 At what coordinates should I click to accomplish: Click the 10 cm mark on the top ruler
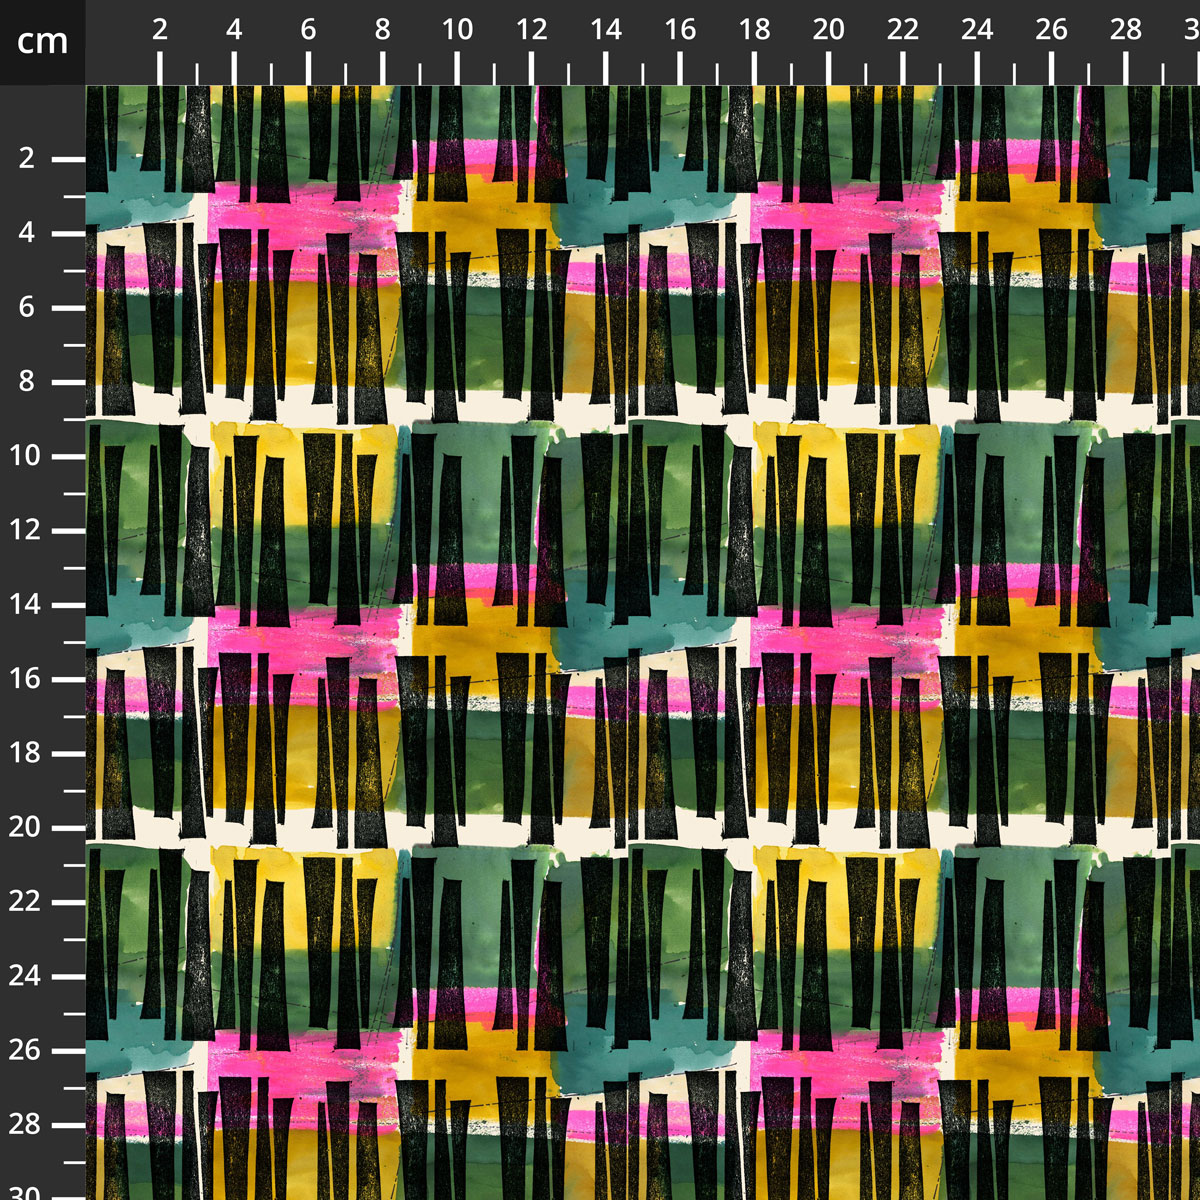tap(457, 30)
